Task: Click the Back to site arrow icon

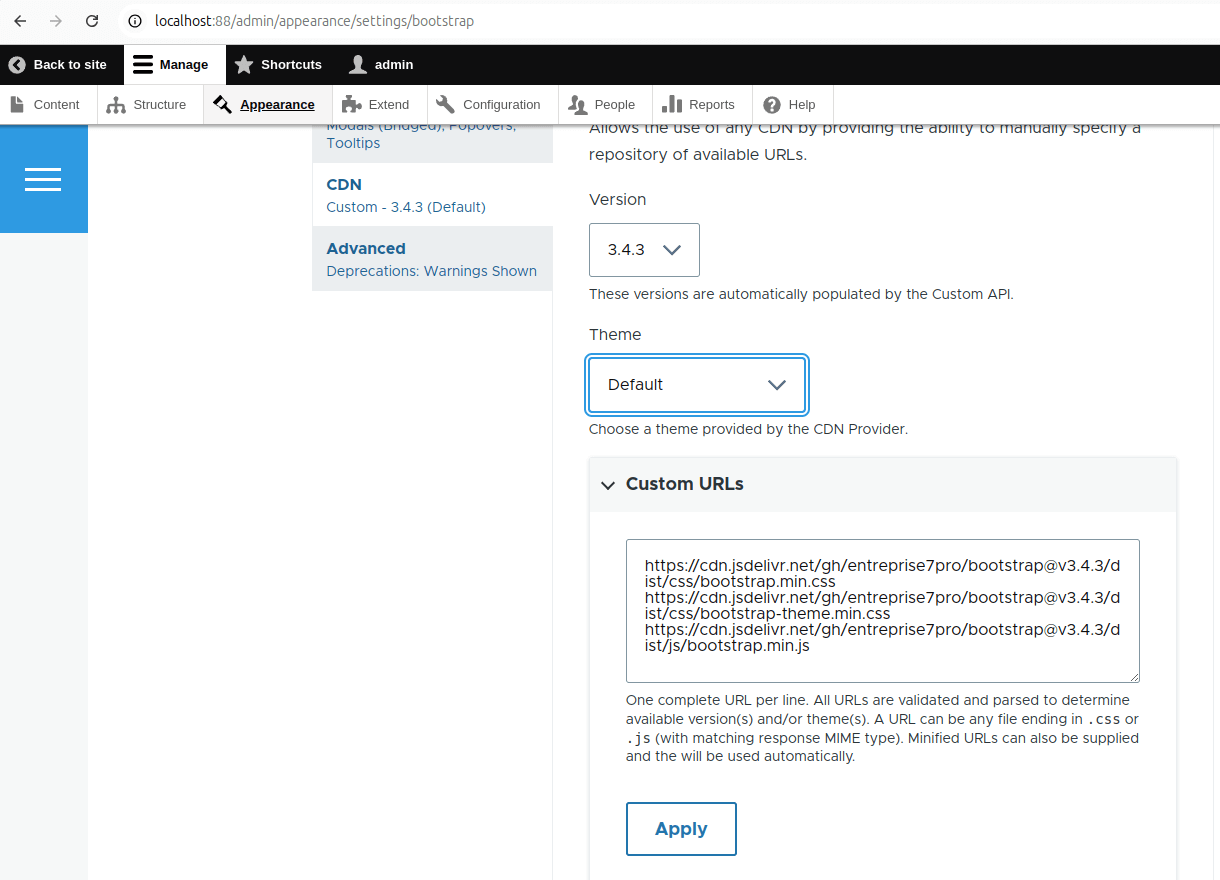Action: [17, 65]
